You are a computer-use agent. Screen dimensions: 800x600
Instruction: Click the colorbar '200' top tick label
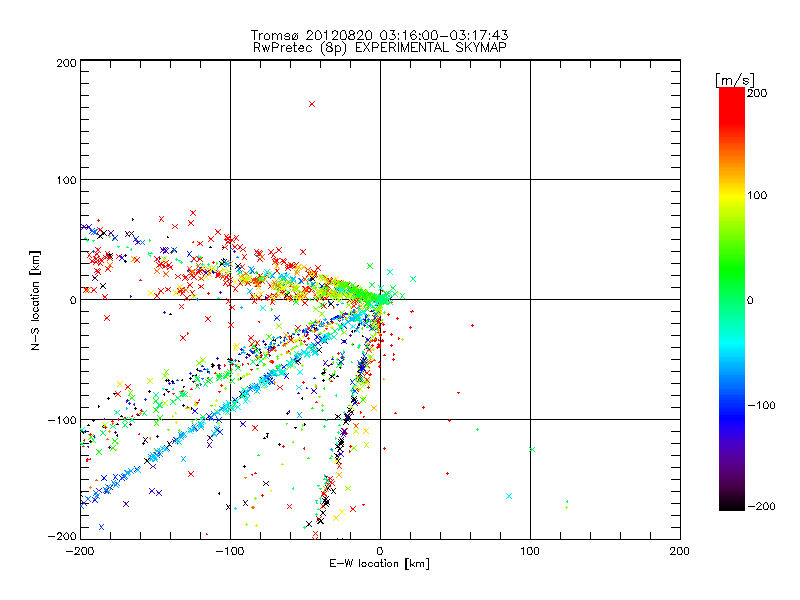pyautogui.click(x=757, y=93)
